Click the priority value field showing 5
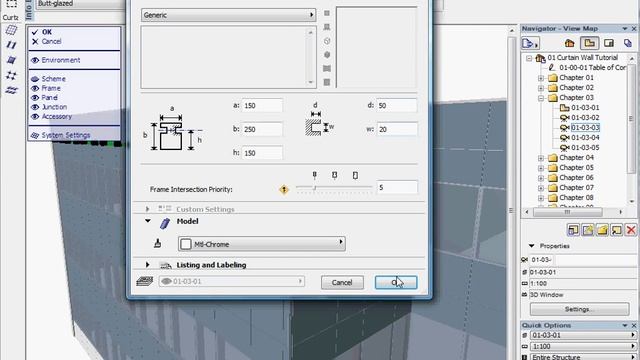 397,187
